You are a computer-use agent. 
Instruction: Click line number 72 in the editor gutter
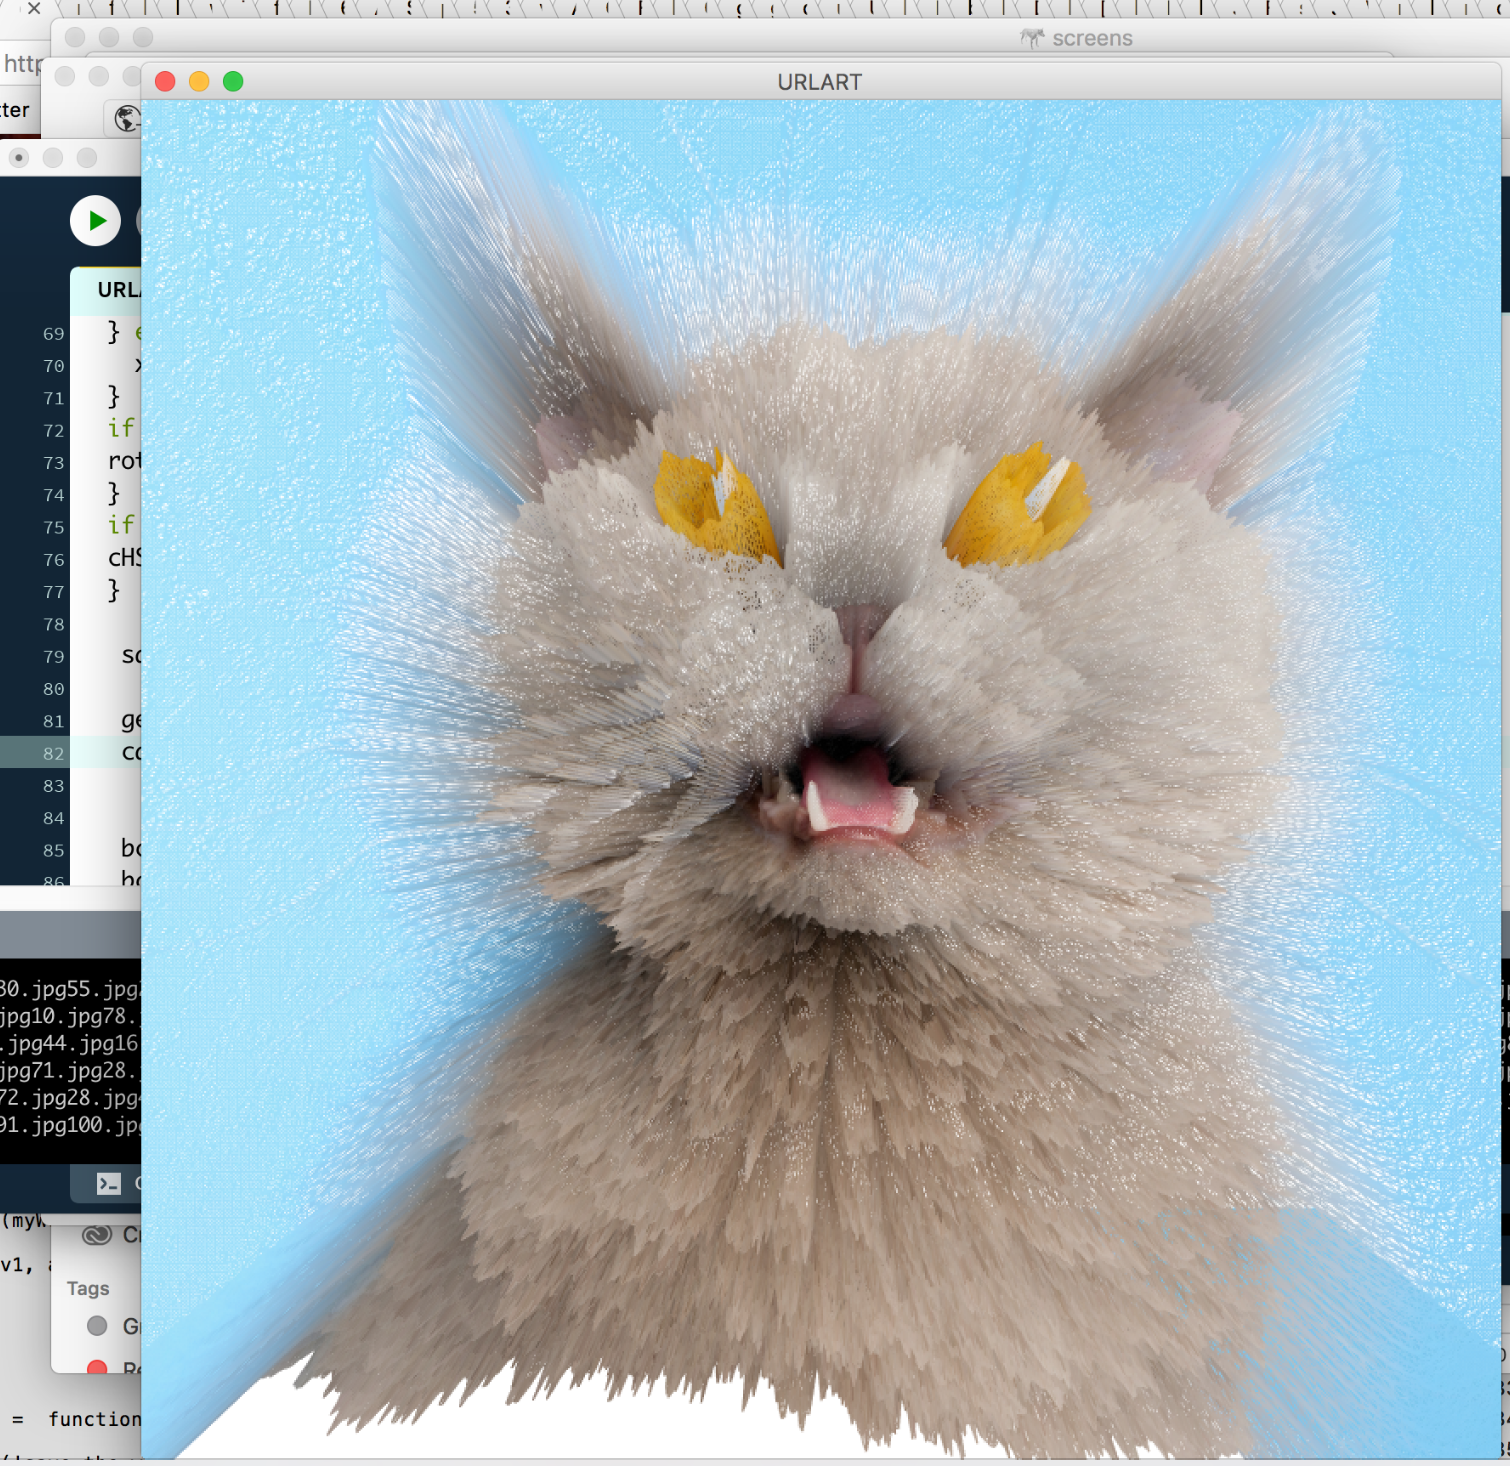[x=54, y=431]
